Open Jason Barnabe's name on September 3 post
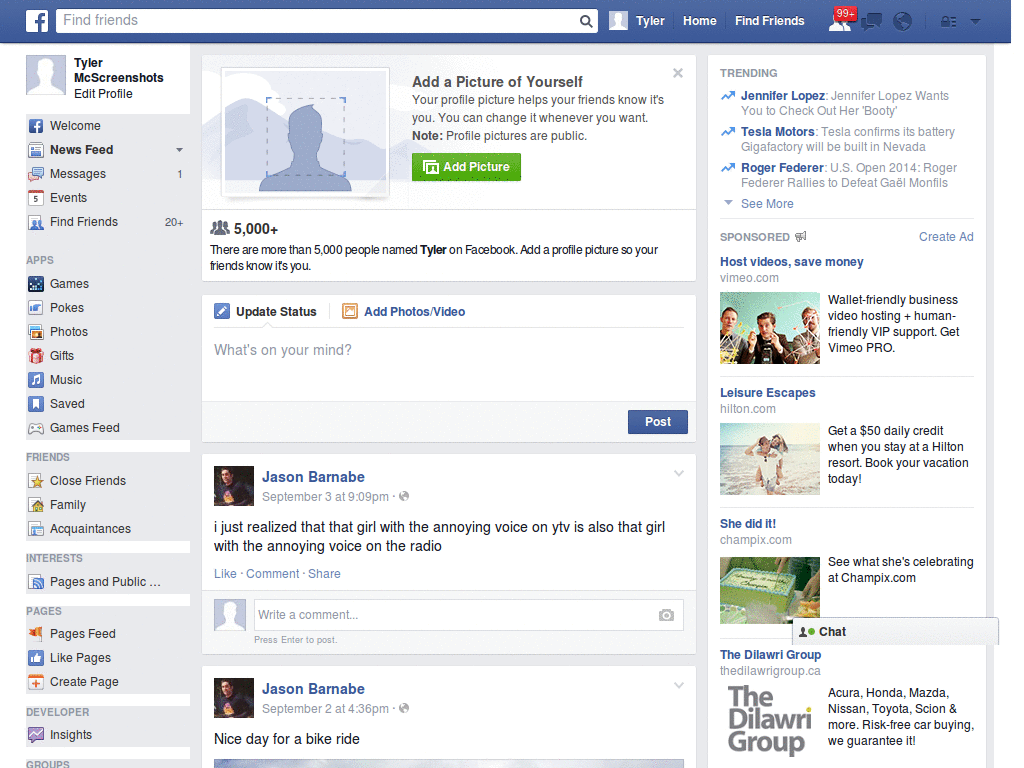This screenshot has width=1024, height=768. click(x=313, y=477)
